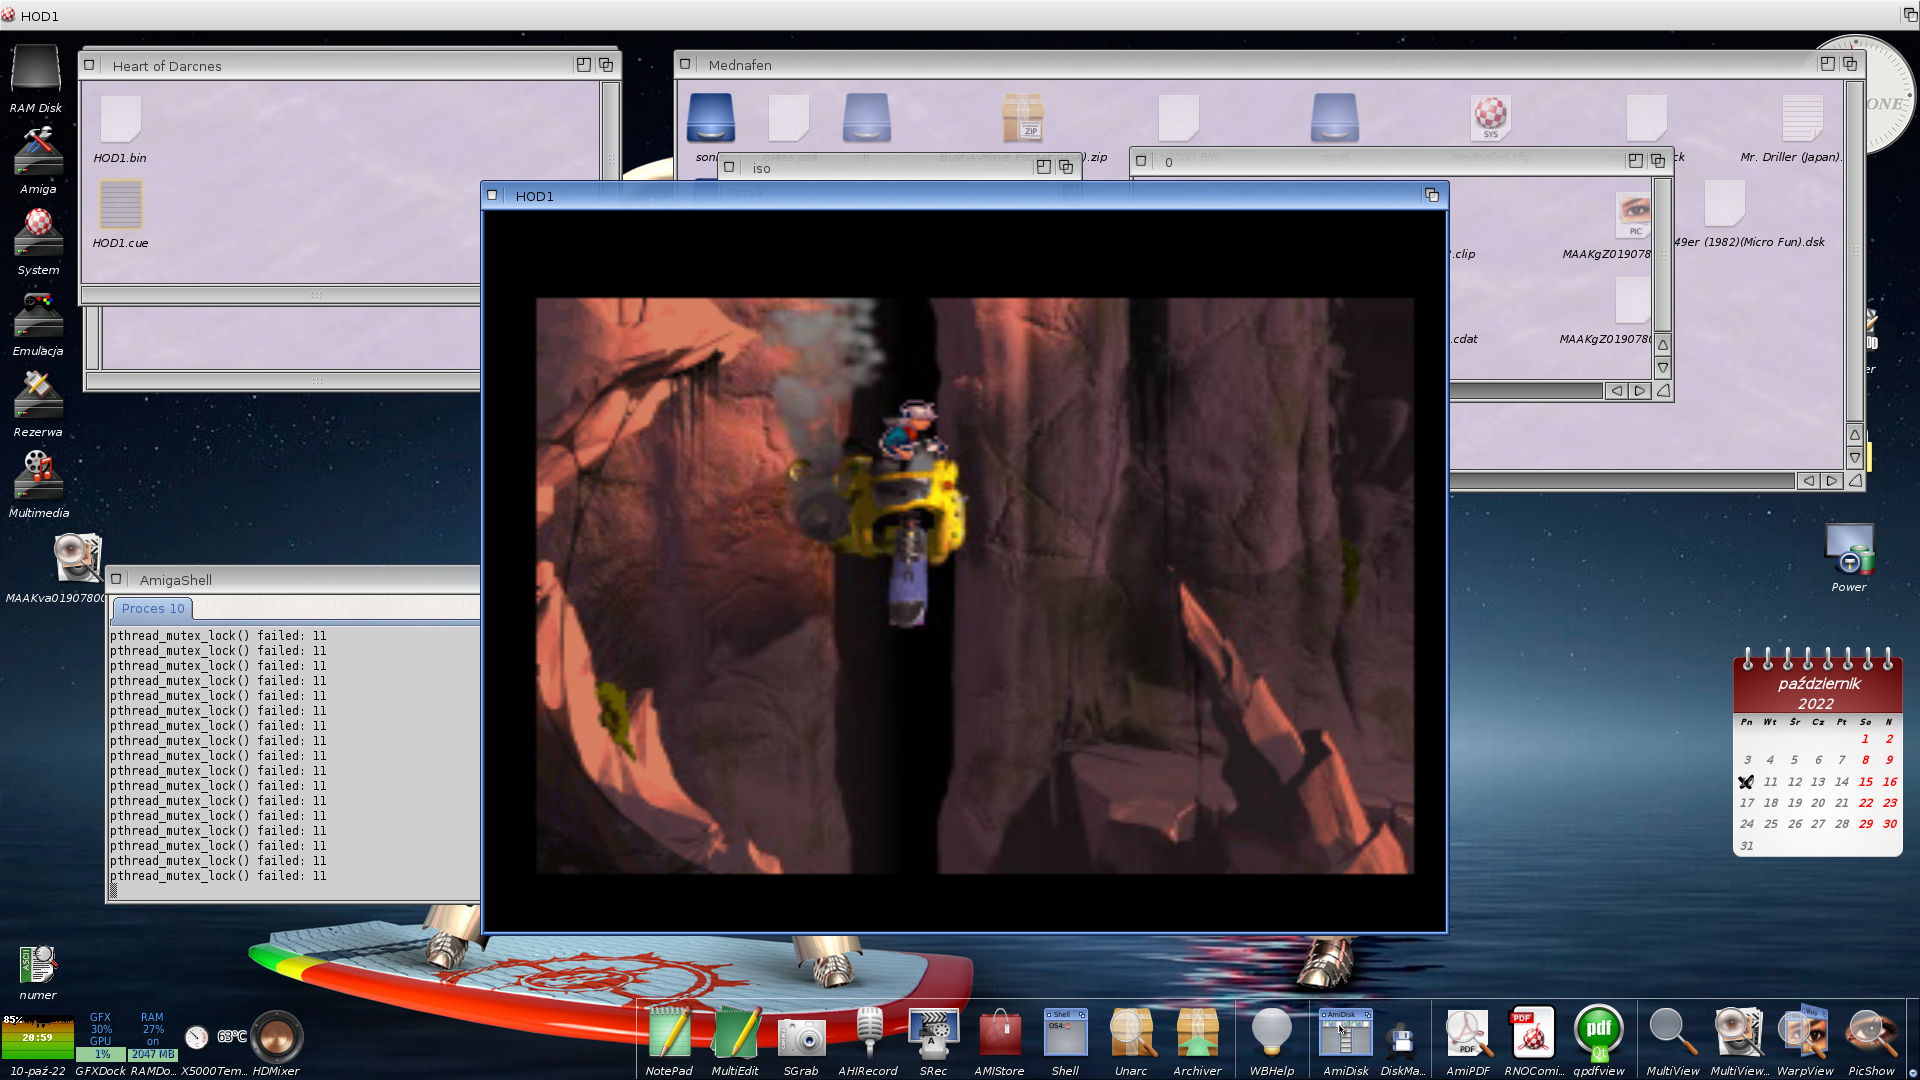Image resolution: width=1920 pixels, height=1080 pixels.
Task: Open the System drive icon
Action: 38,233
